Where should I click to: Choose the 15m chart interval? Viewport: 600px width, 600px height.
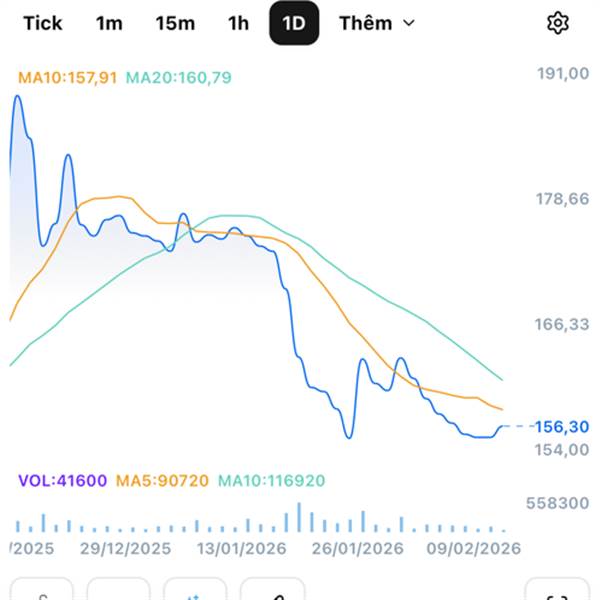click(175, 23)
